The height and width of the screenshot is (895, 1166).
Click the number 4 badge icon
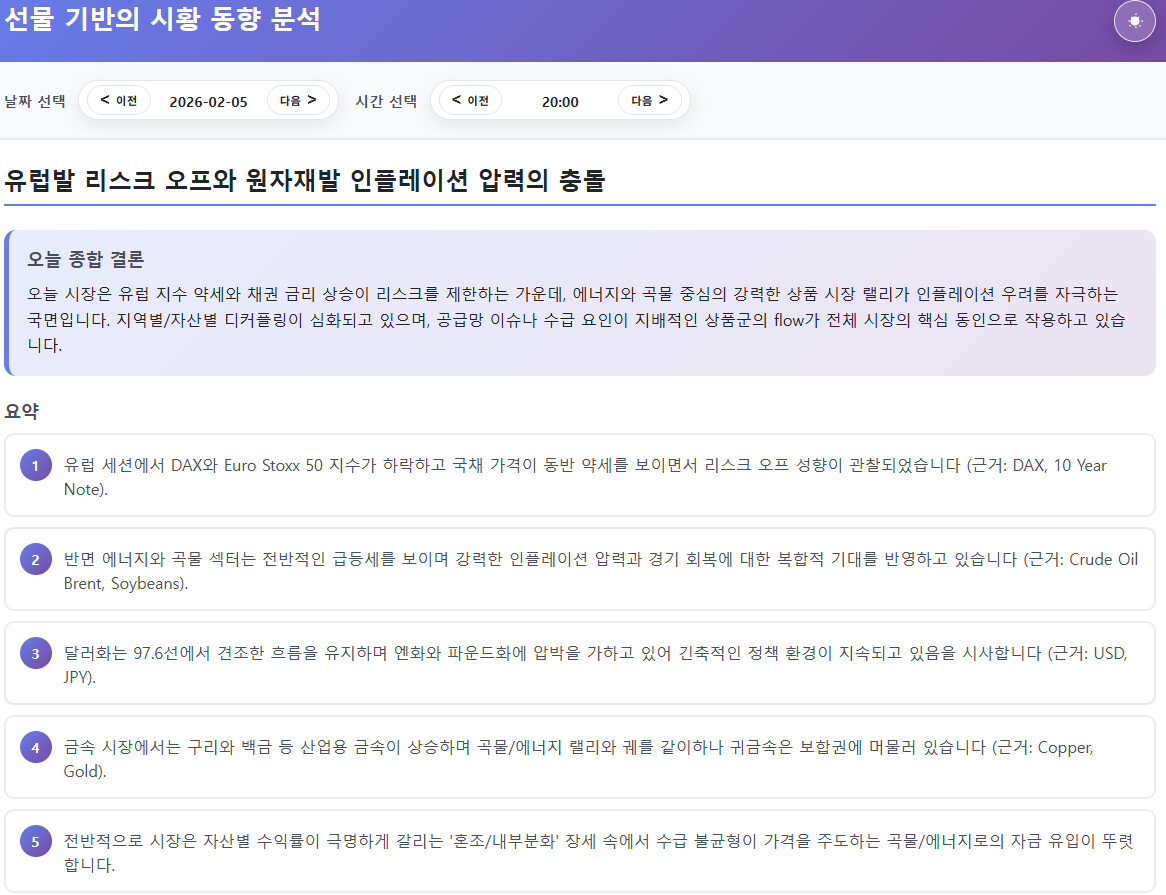(x=35, y=748)
